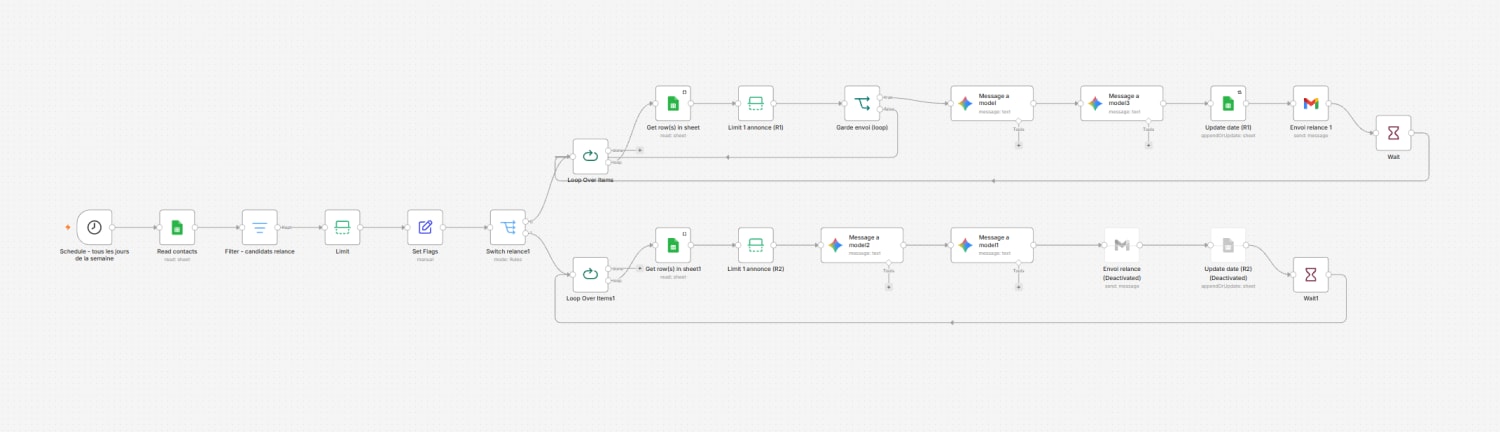Open the Message a model1 node
This screenshot has height=432, width=1500.
992,245
